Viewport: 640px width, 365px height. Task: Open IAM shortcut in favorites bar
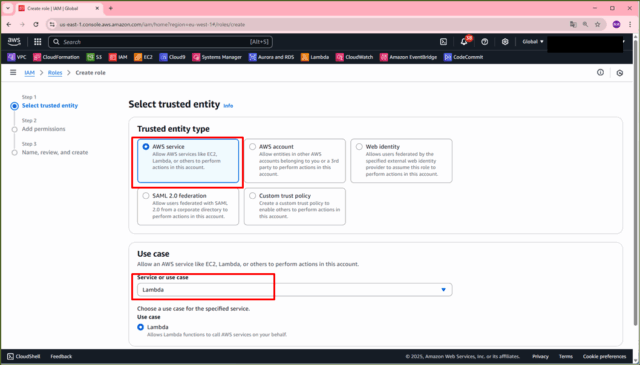coord(118,57)
